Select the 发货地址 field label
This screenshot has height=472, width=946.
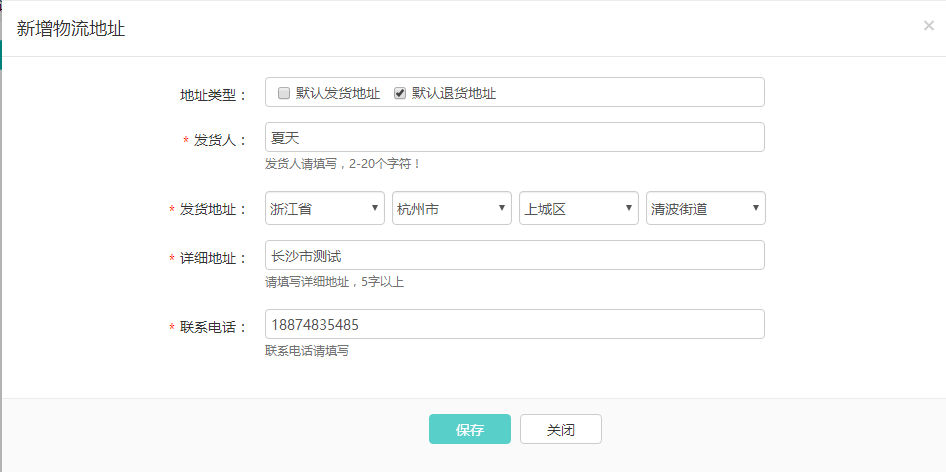pos(212,210)
